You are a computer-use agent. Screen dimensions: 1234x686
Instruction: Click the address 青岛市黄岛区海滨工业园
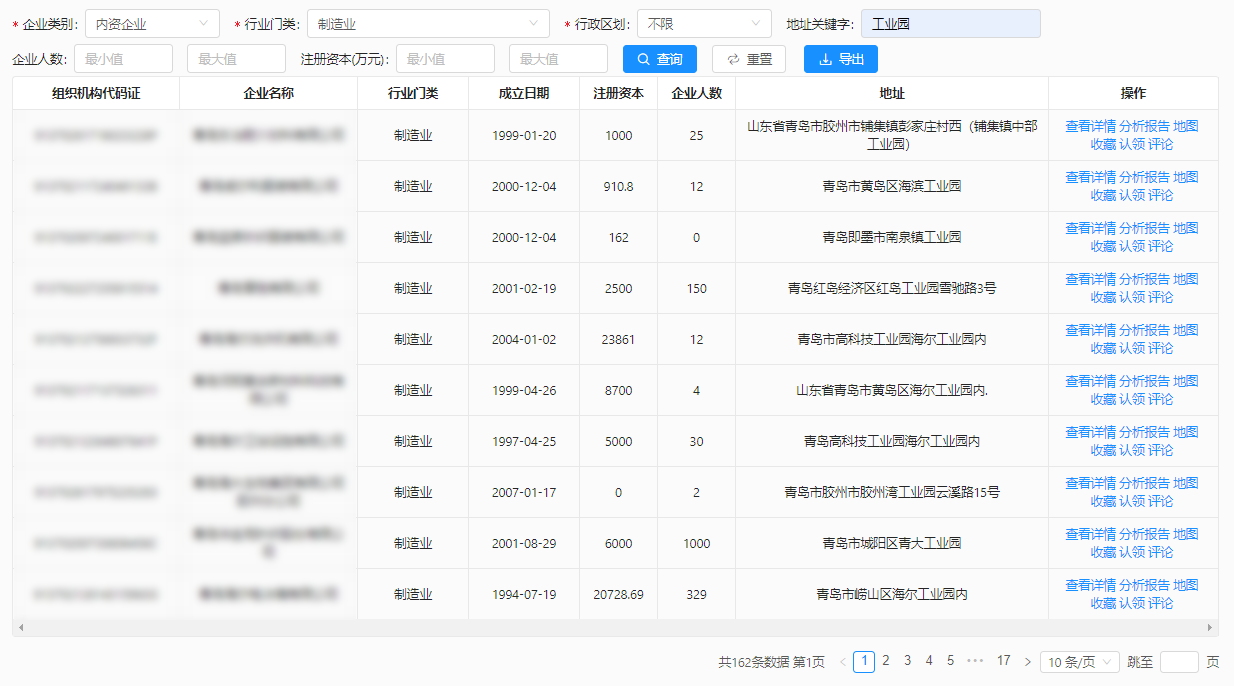(x=892, y=186)
